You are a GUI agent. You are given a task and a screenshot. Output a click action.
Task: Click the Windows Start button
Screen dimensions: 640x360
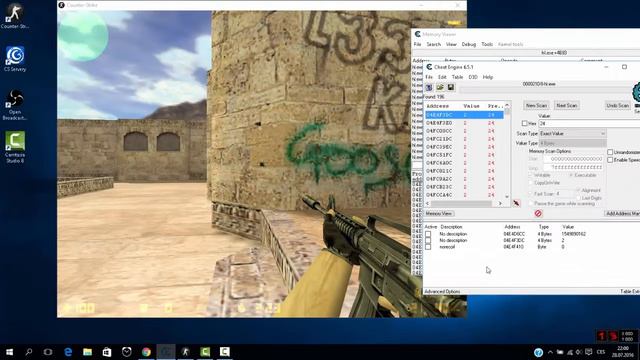coord(9,352)
